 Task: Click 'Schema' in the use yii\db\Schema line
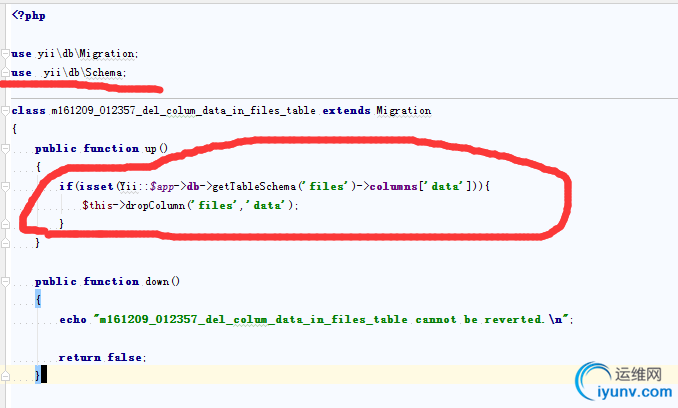[x=104, y=73]
